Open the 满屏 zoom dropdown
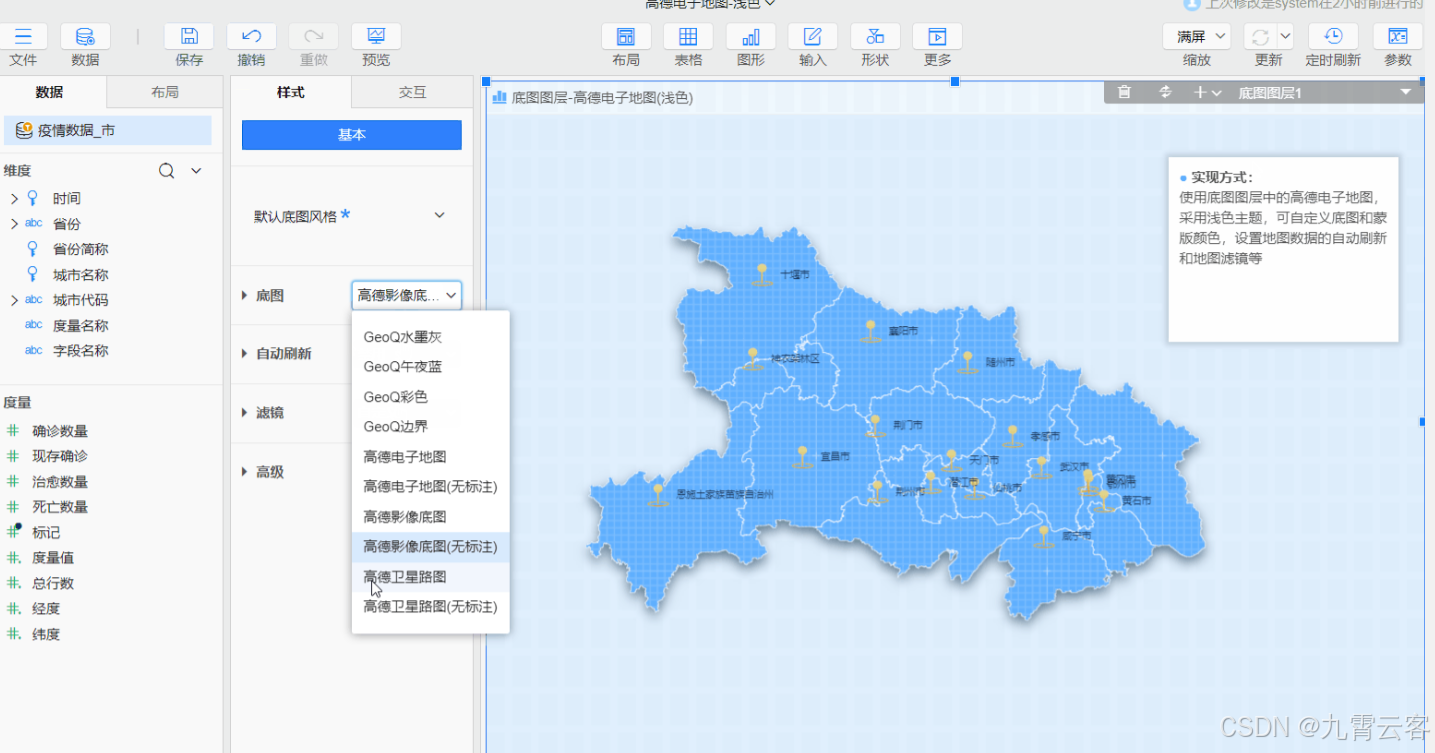 (x=1196, y=37)
